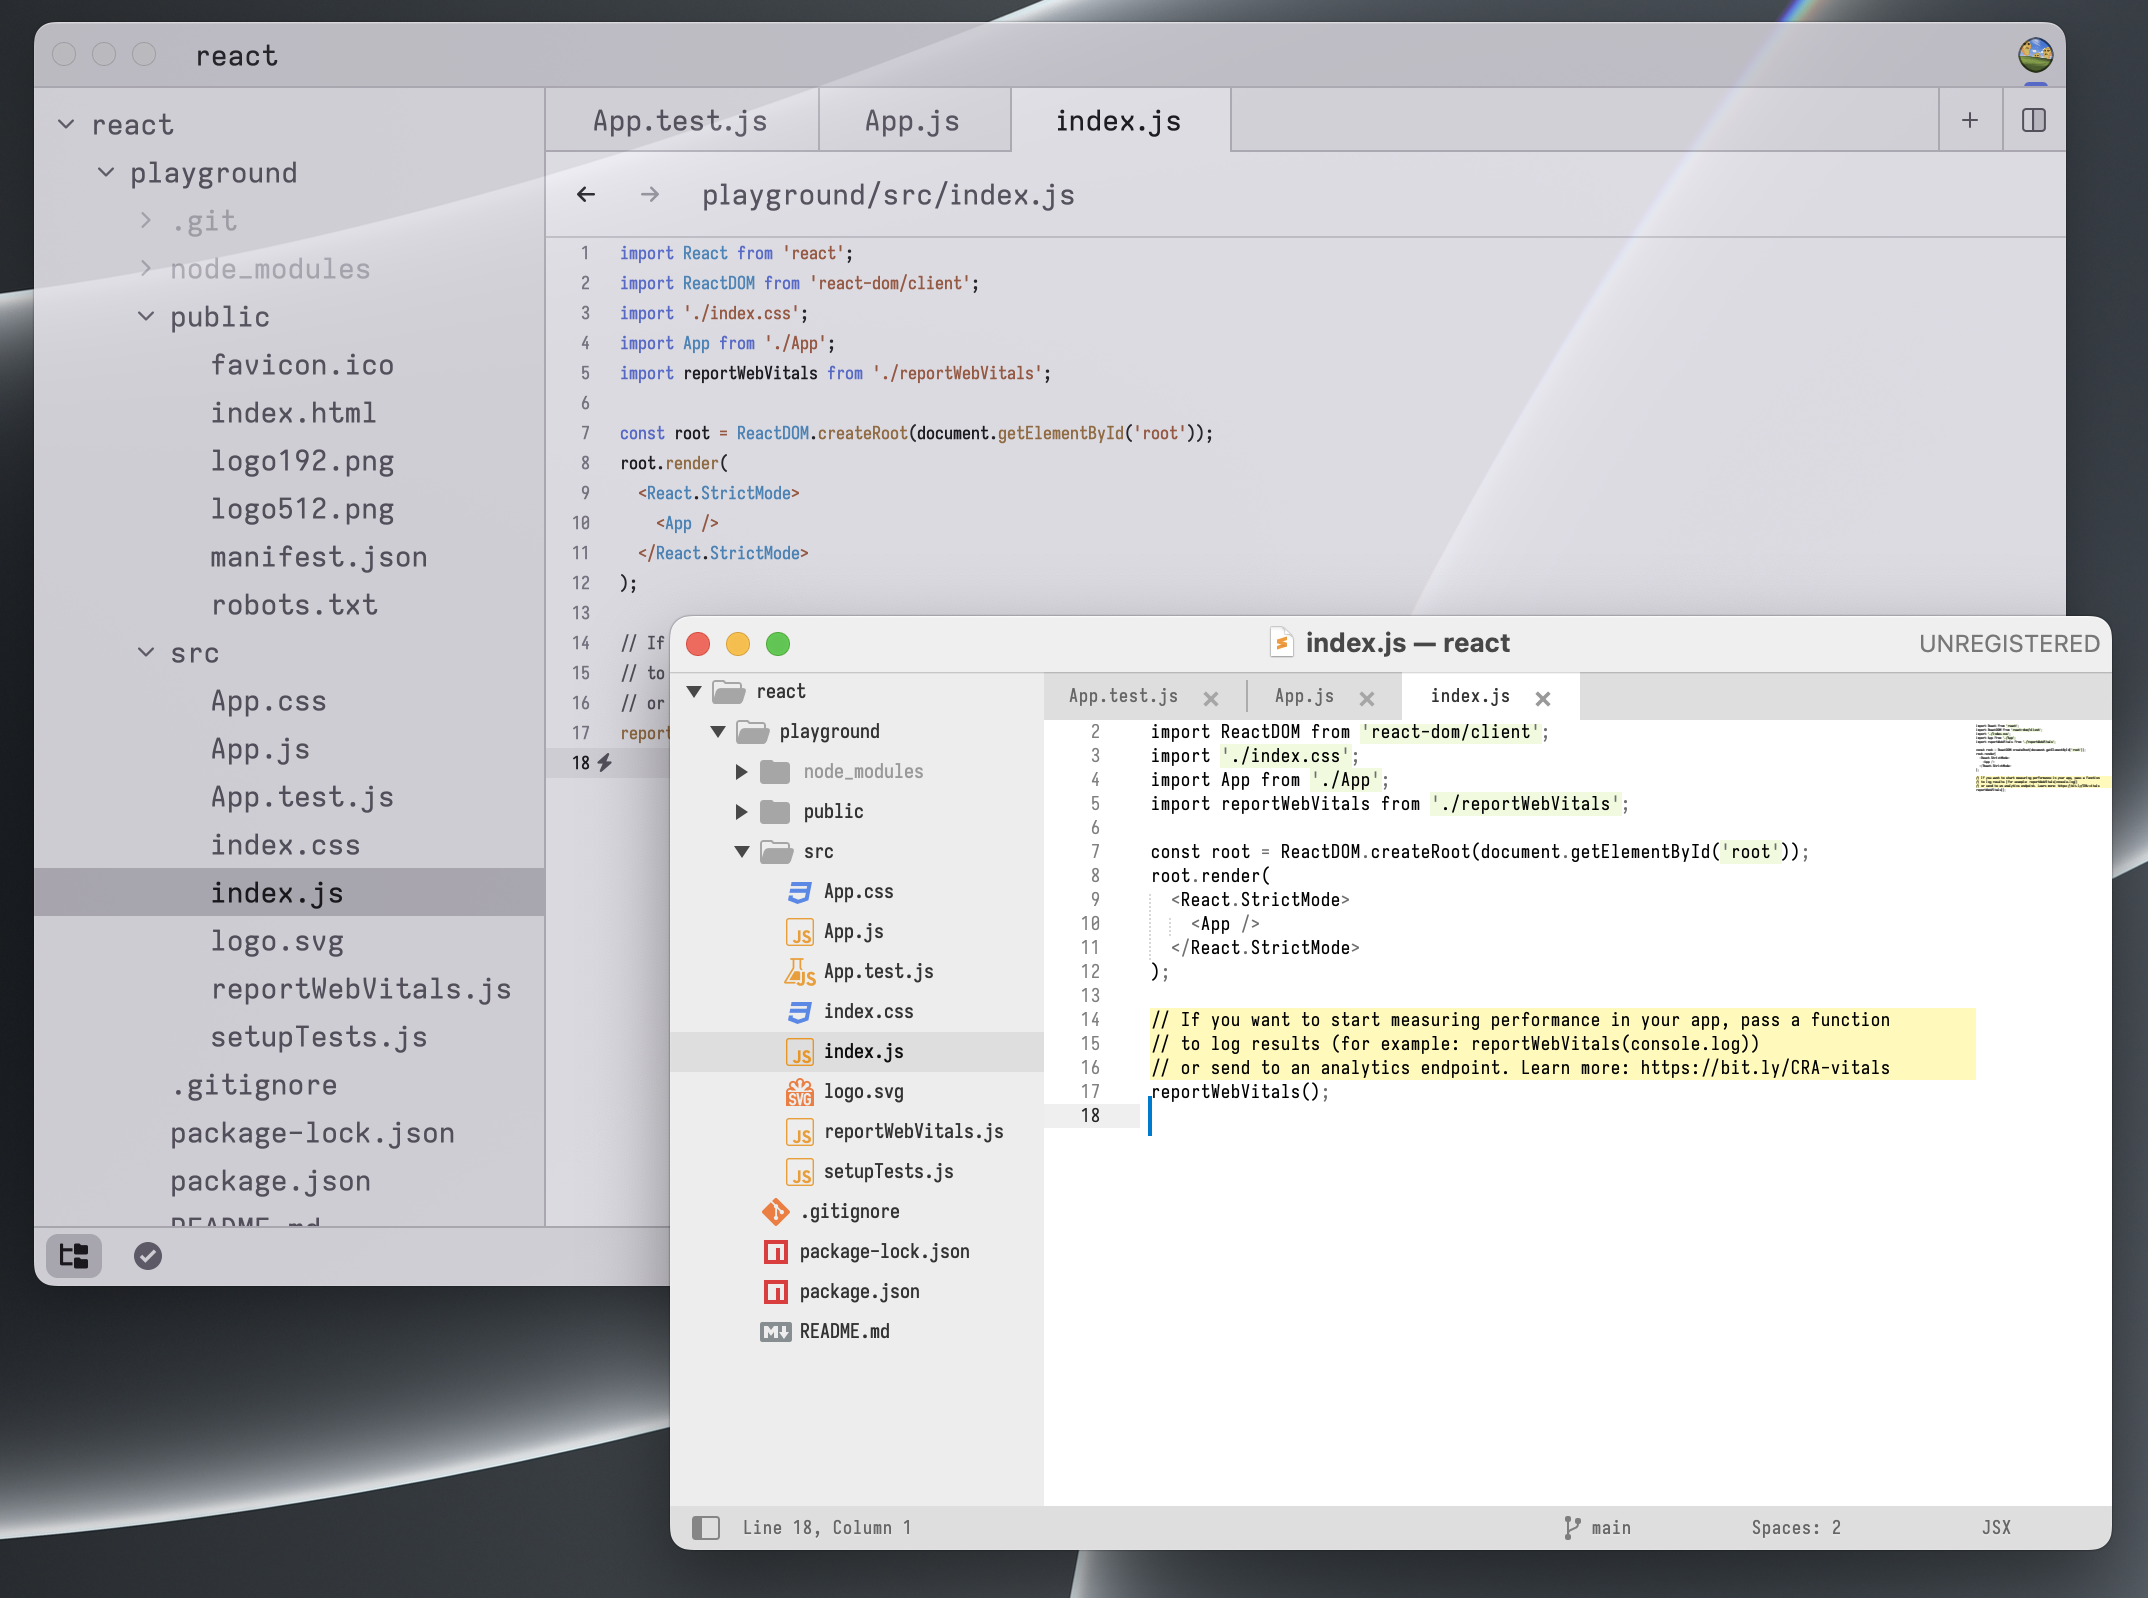Click the file tree sidebar icon
This screenshot has height=1598, width=2148.
pos(74,1256)
